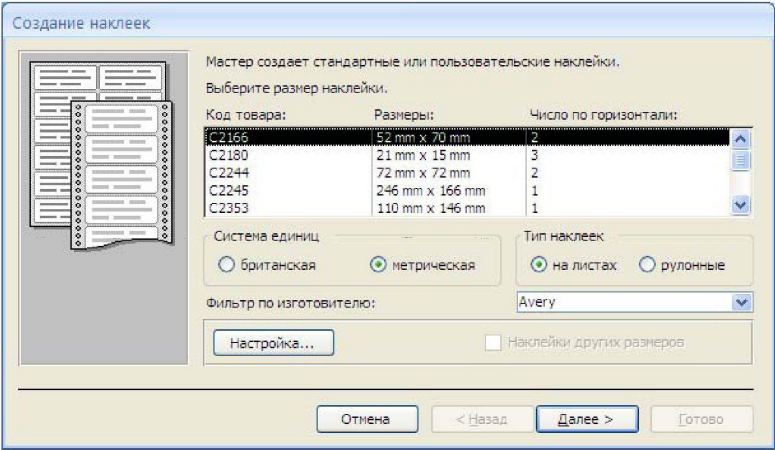Toggle Наклейки других размеров checkbox
This screenshot has width=775, height=450.
493,342
